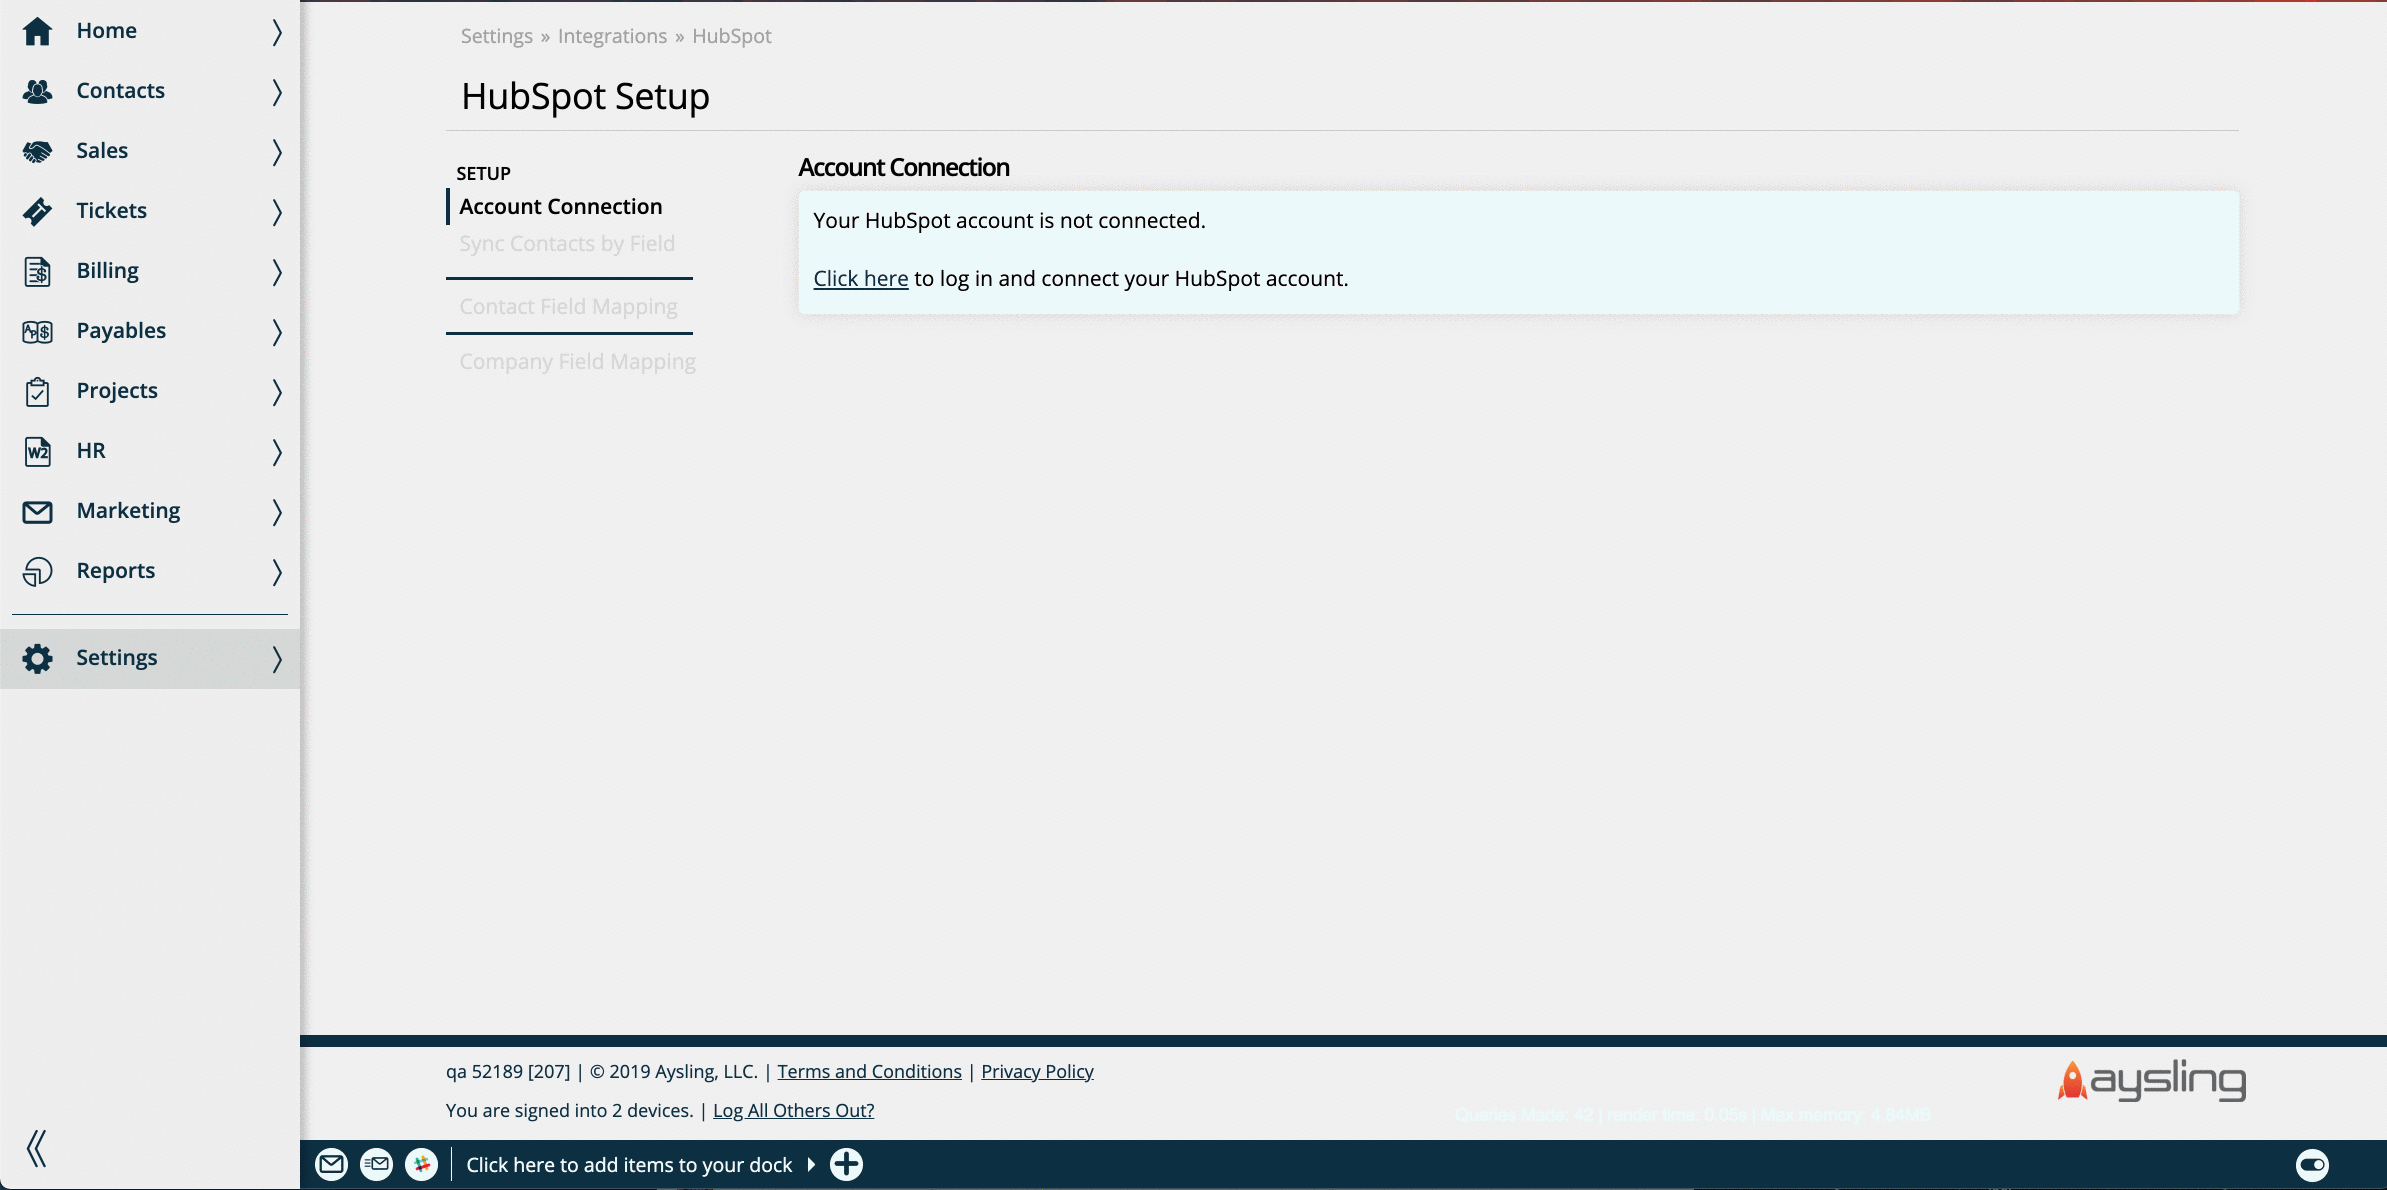The height and width of the screenshot is (1190, 2387).
Task: Collapse the sidebar with double-chevron icon
Action: tap(37, 1148)
